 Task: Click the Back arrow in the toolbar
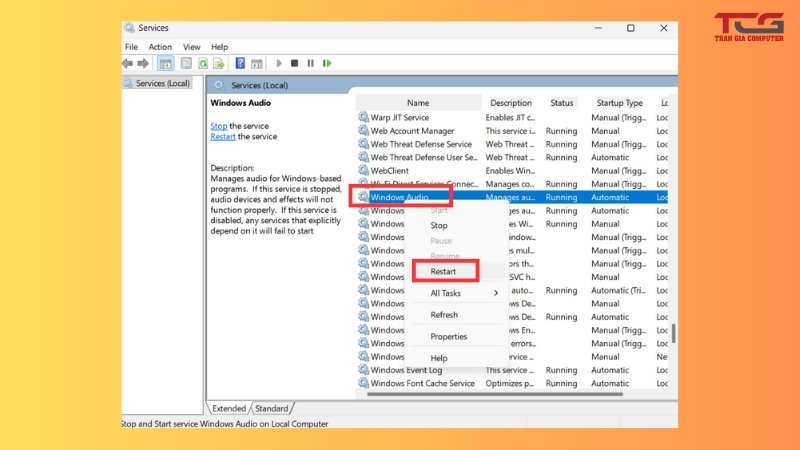(128, 63)
